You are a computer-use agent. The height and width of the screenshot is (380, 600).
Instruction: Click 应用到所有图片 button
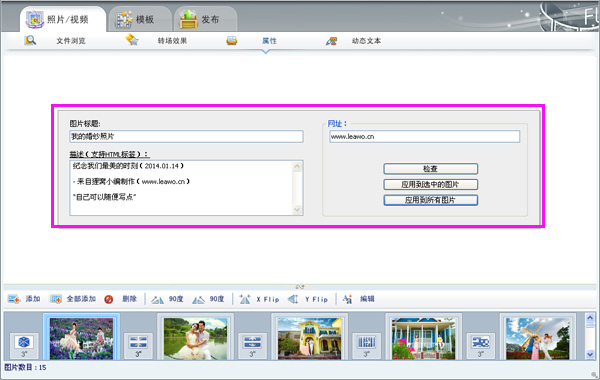[x=430, y=200]
